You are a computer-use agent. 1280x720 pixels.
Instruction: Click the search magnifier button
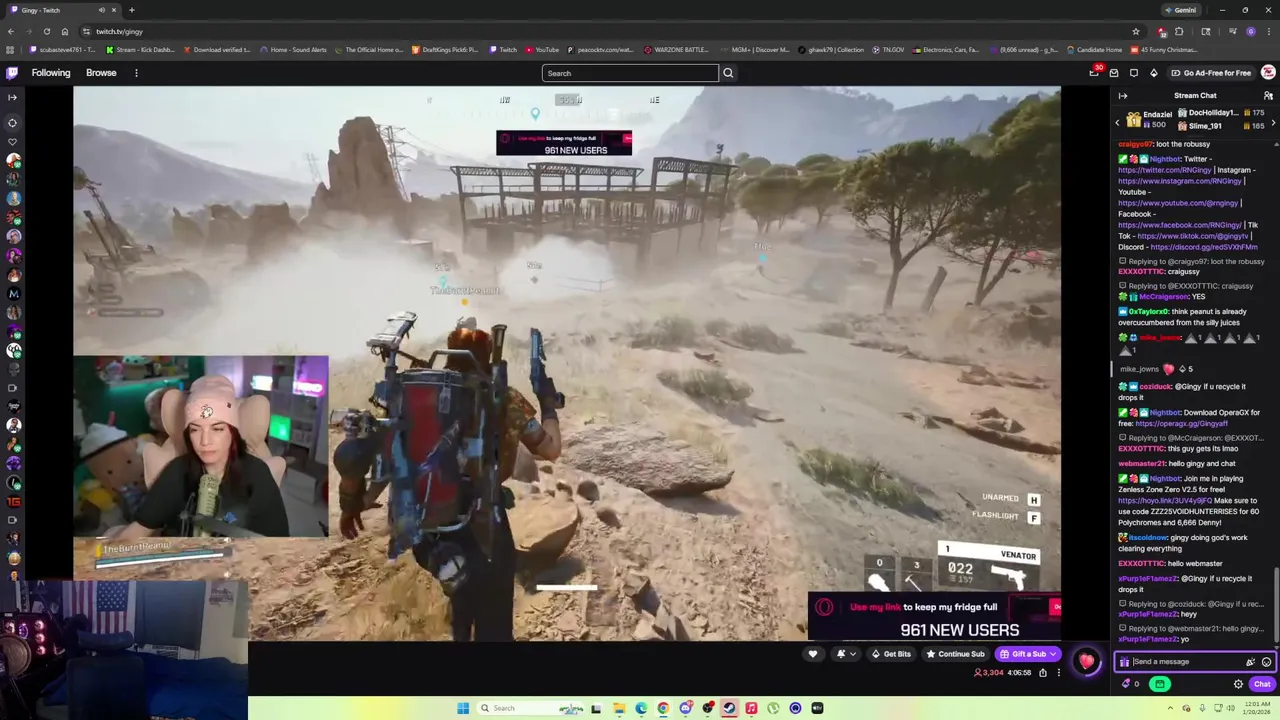click(728, 73)
